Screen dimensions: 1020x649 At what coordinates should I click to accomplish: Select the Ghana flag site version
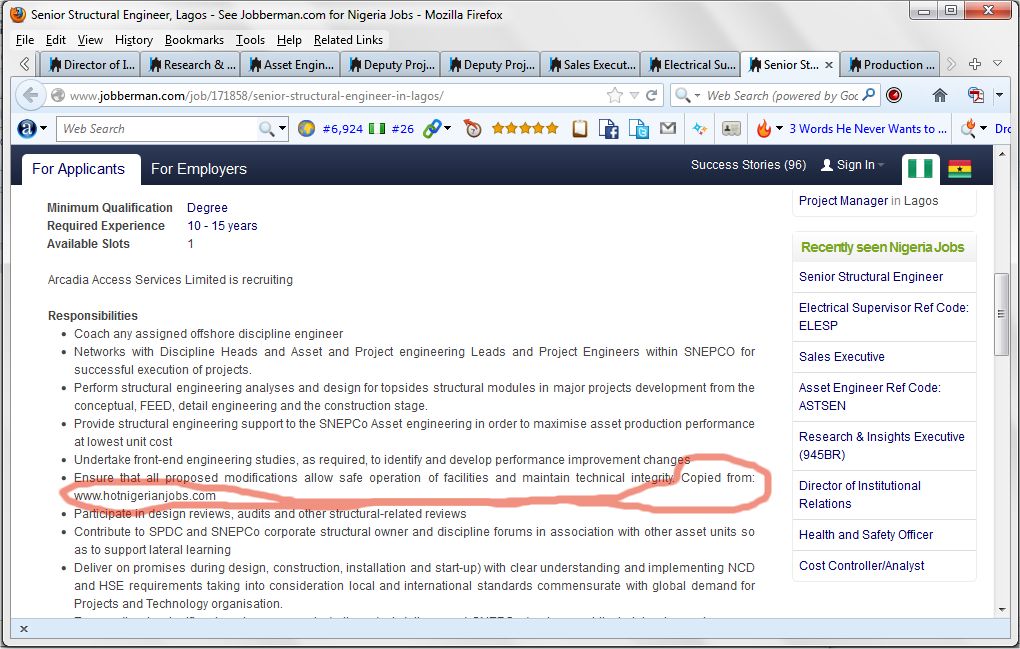960,169
